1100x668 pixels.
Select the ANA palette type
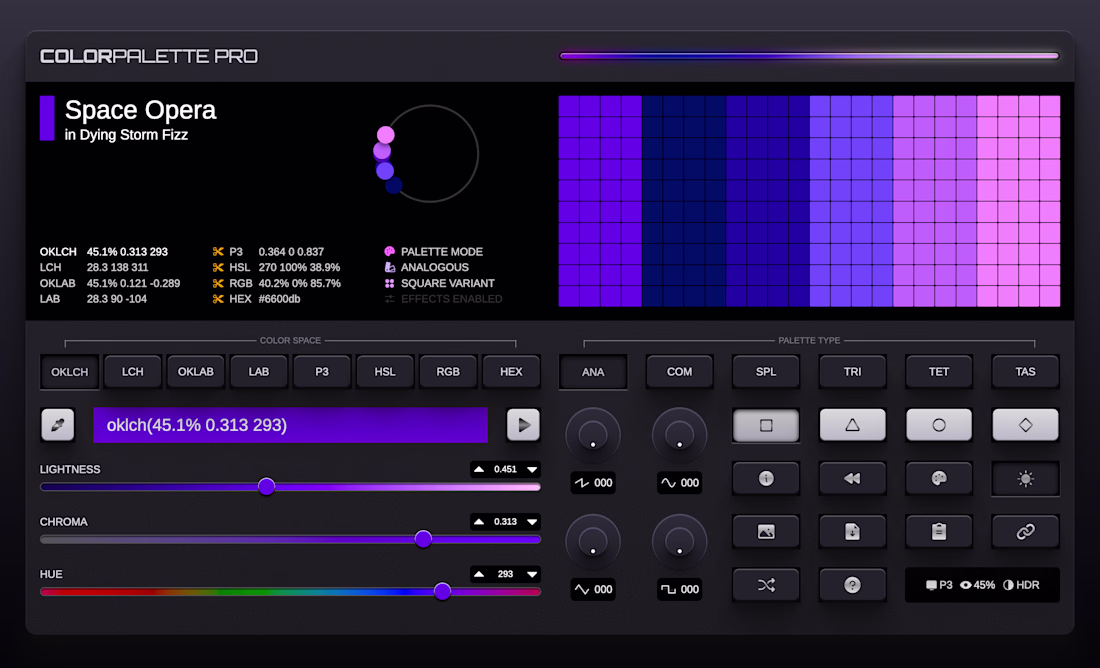pyautogui.click(x=593, y=372)
